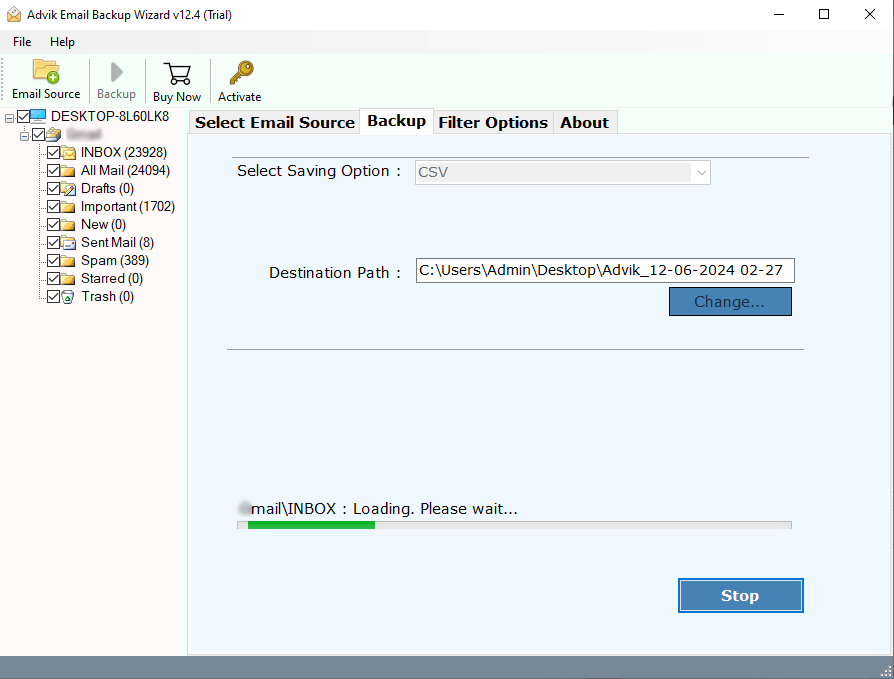Screen dimensions: 894x679
Task: Collapse the account node in the tree
Action: point(24,136)
